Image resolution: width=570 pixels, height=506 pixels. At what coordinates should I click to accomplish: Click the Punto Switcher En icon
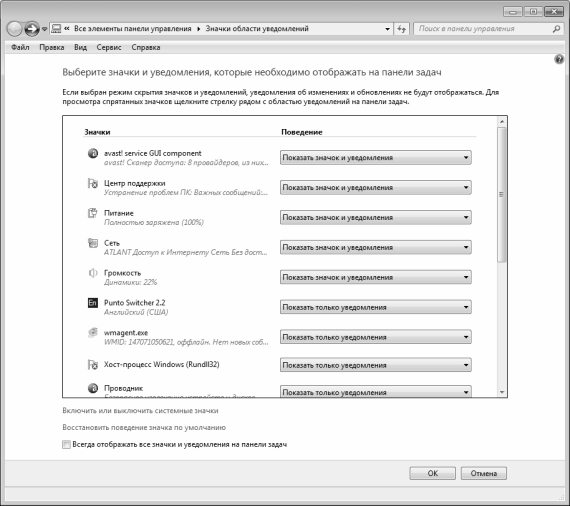click(x=93, y=302)
